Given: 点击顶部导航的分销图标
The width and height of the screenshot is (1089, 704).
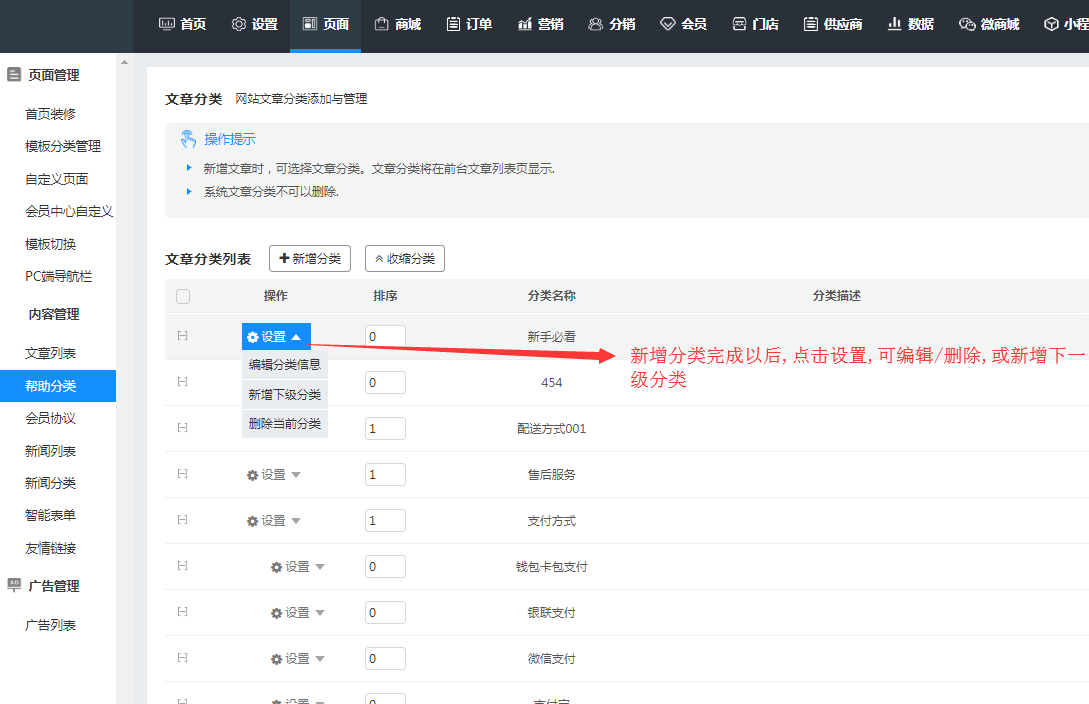Looking at the screenshot, I should [595, 22].
